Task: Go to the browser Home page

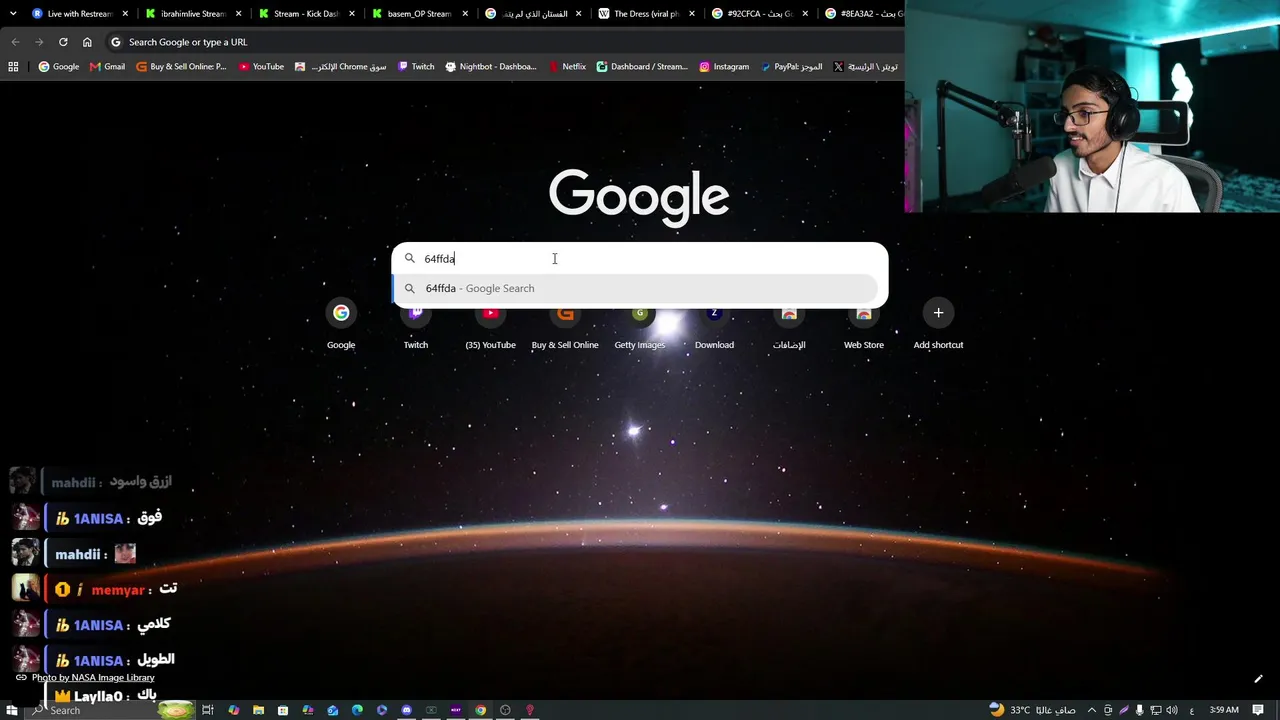Action: pos(87,42)
